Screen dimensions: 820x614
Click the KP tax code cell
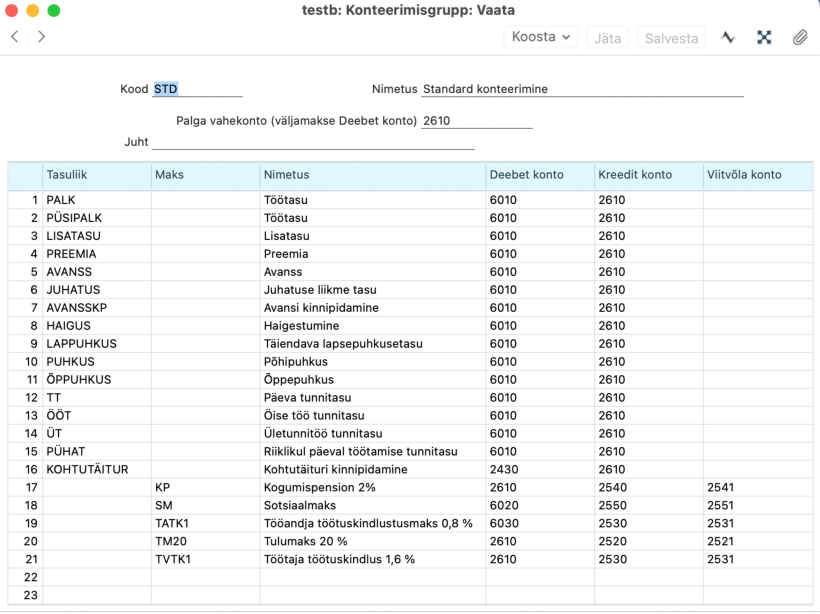coord(206,487)
